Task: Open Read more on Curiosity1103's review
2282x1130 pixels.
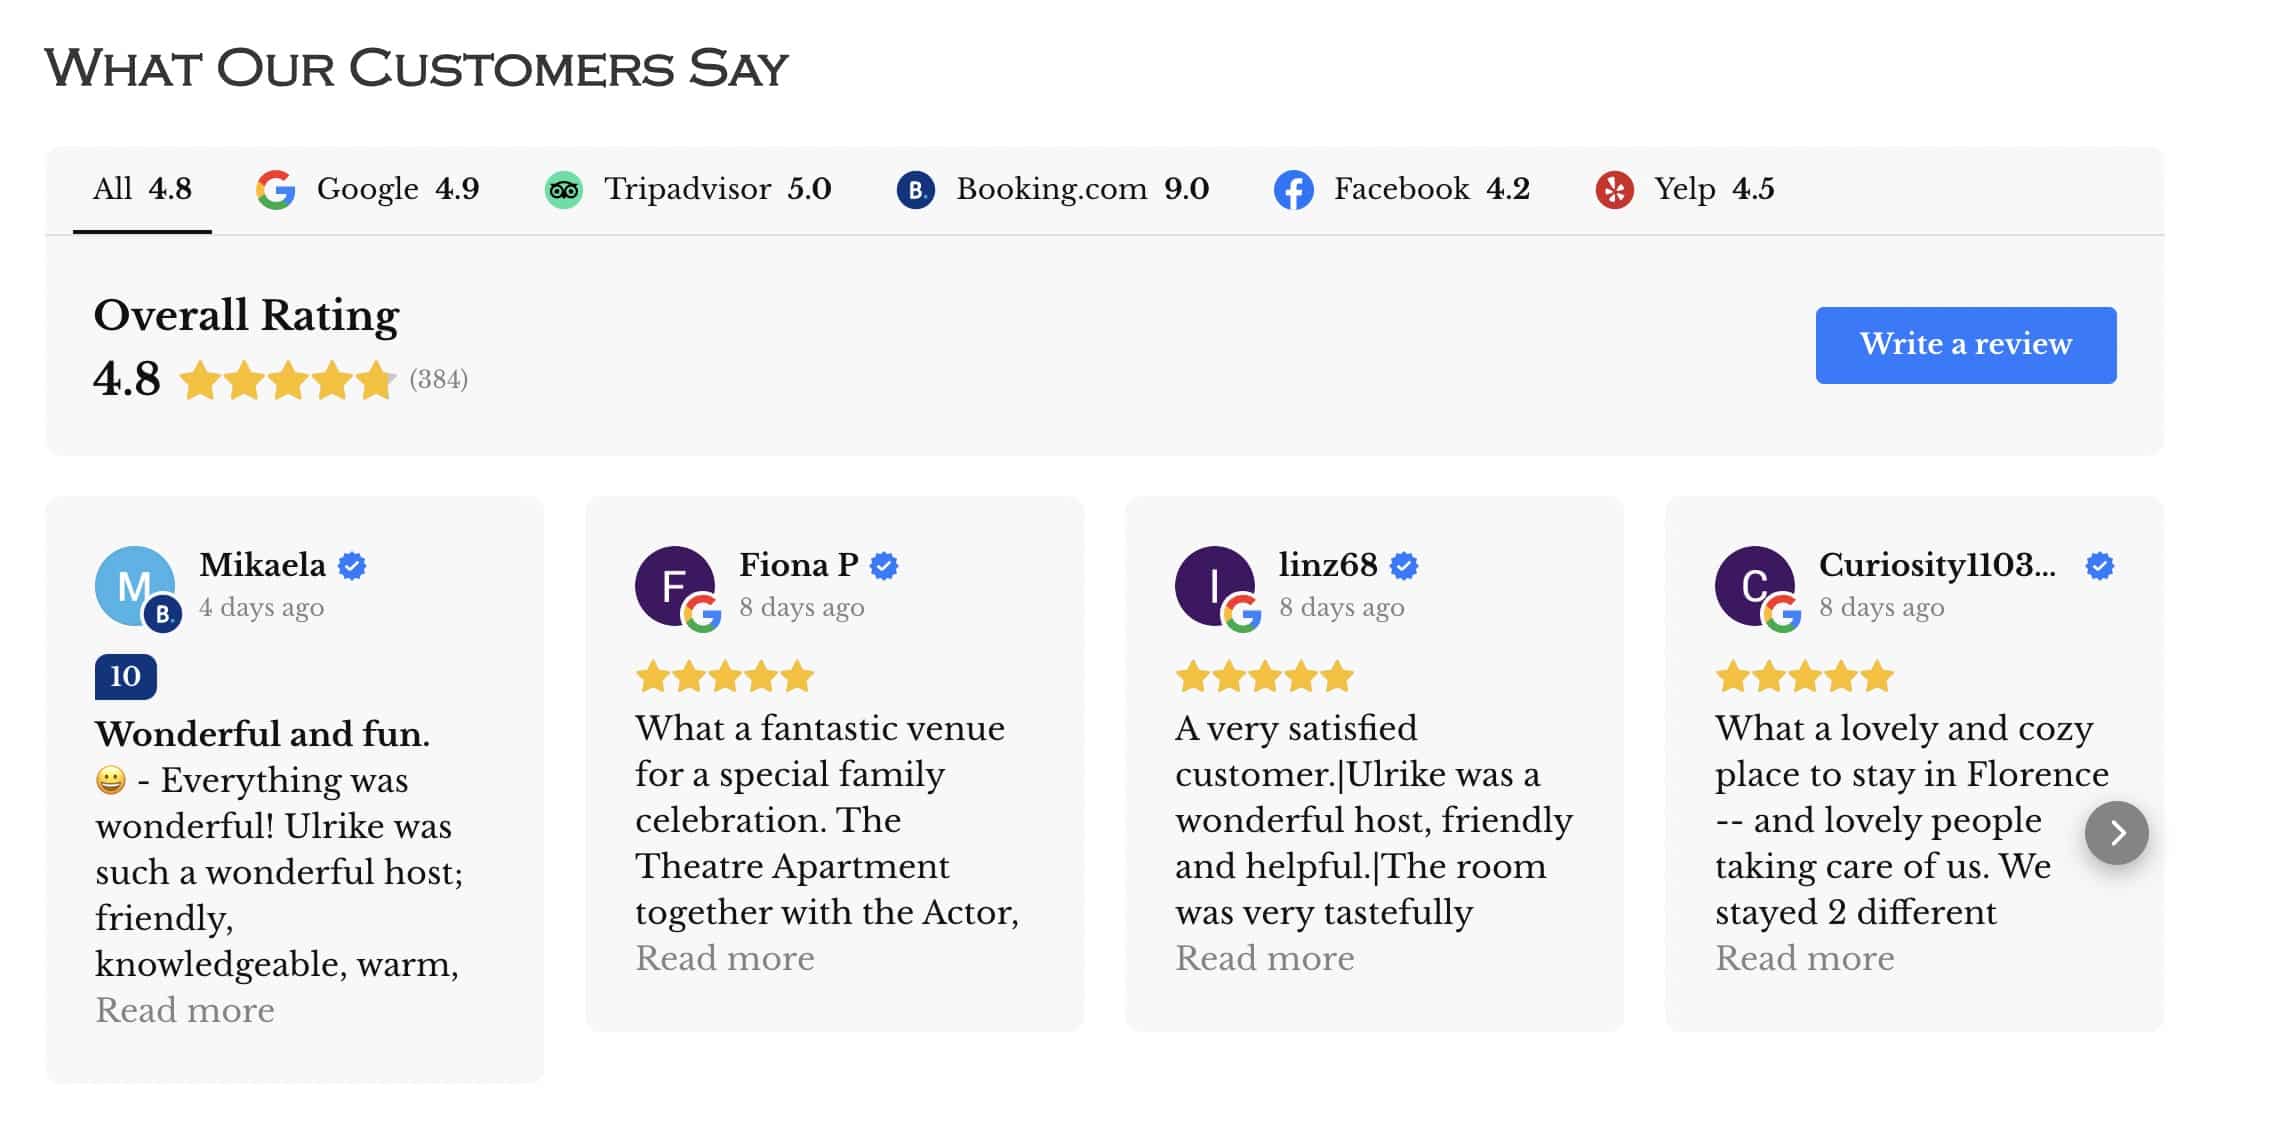Action: pos(1805,958)
